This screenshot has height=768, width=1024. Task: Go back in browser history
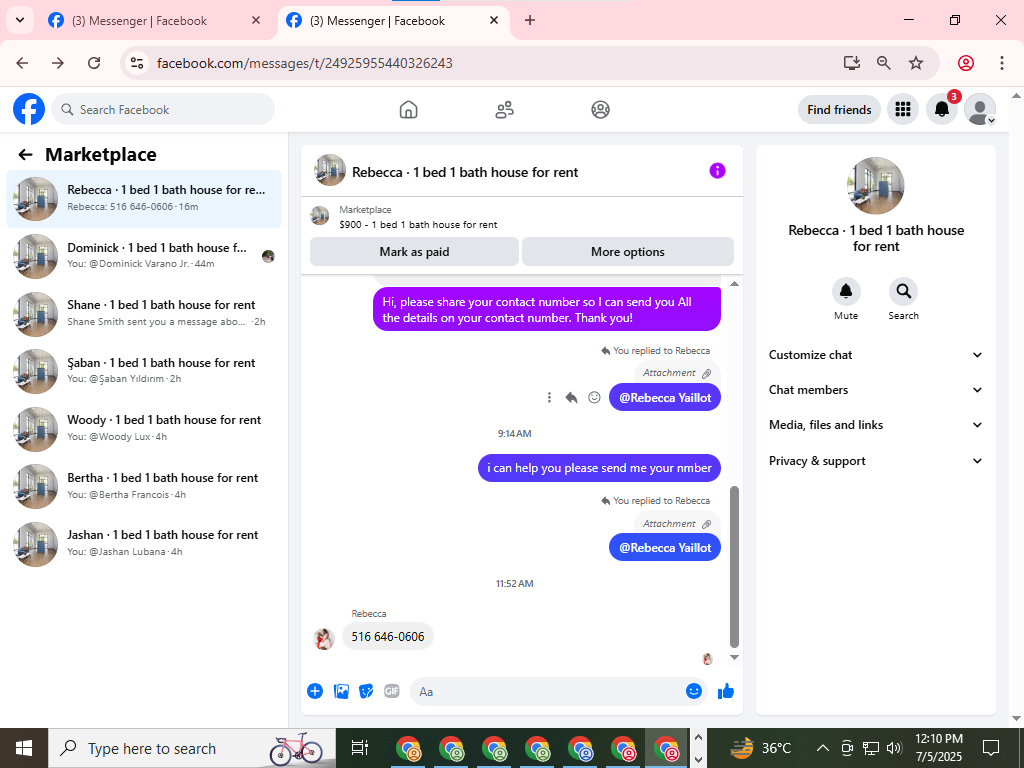click(22, 63)
